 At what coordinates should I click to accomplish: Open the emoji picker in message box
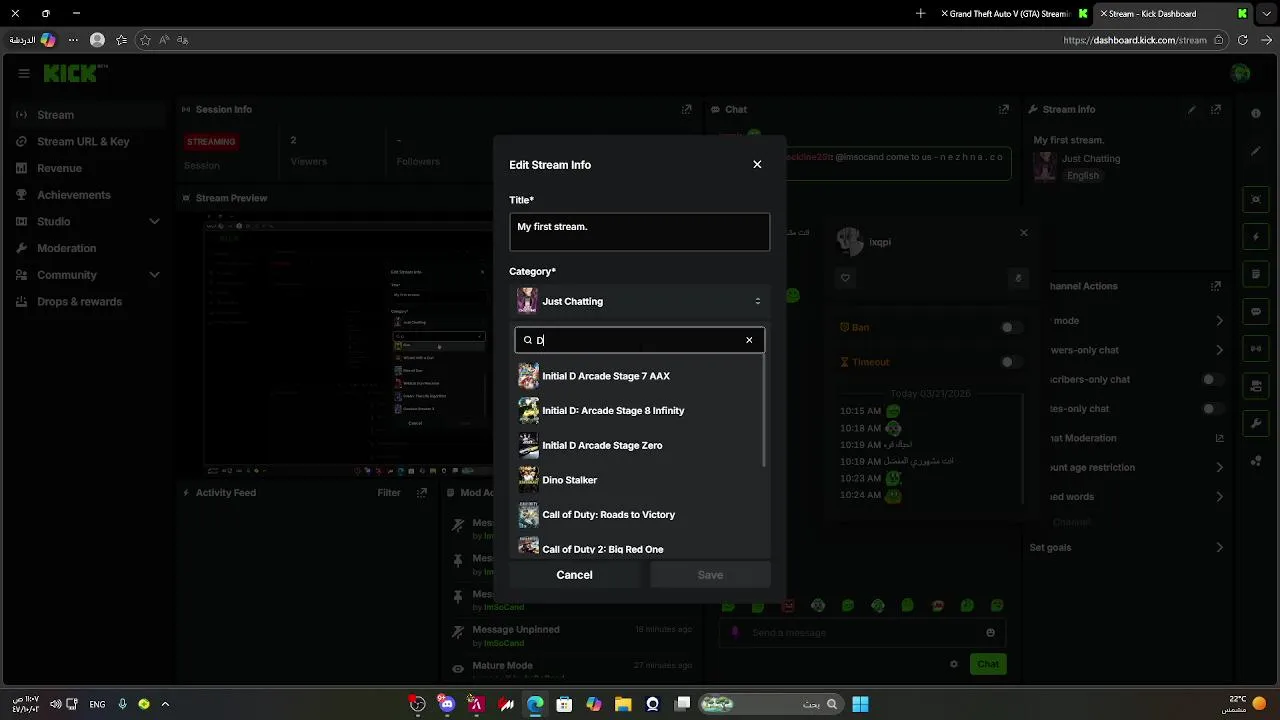coord(990,632)
